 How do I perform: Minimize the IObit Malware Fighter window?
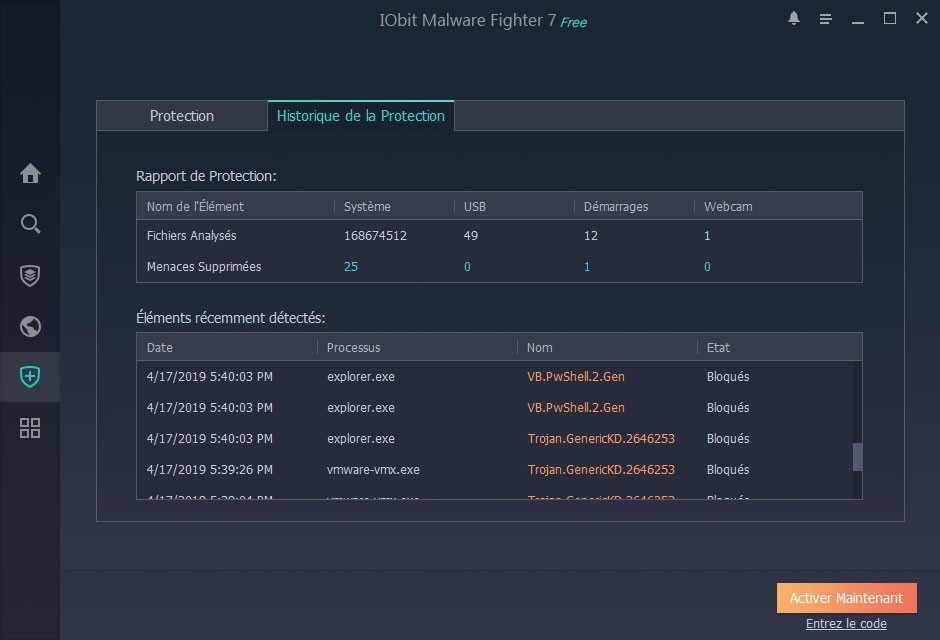coord(858,22)
